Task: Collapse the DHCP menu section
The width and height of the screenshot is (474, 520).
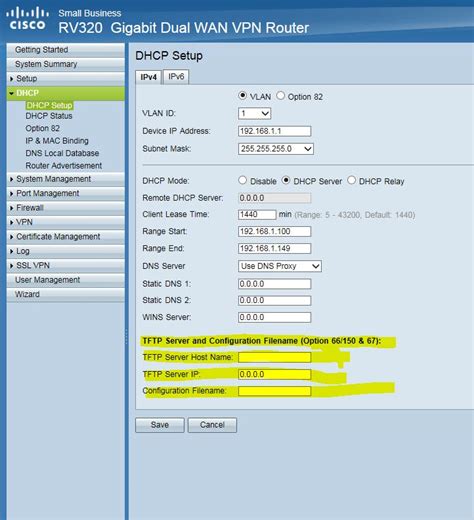Action: (66, 93)
